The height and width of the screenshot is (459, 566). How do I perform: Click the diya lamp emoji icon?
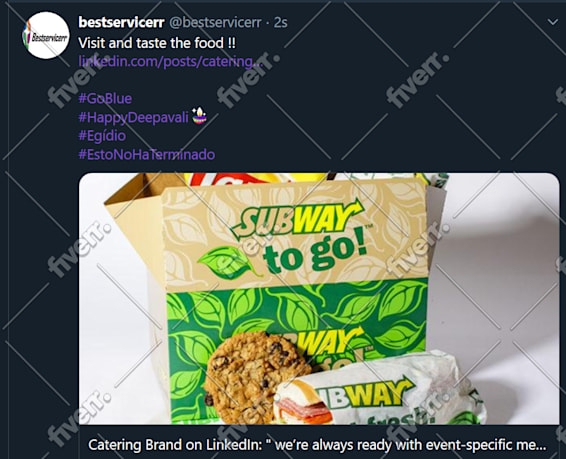199,116
